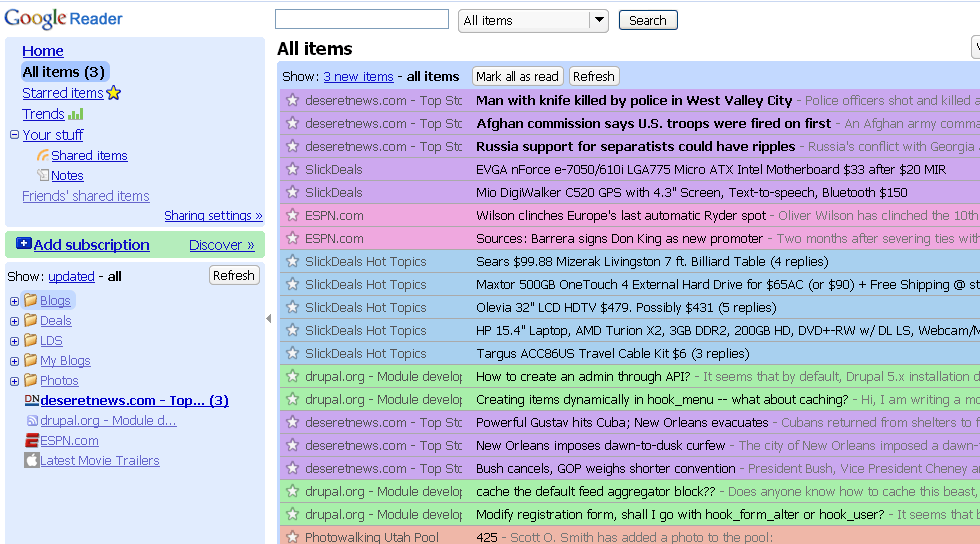
Task: Click the Notes notepad icon
Action: click(42, 175)
